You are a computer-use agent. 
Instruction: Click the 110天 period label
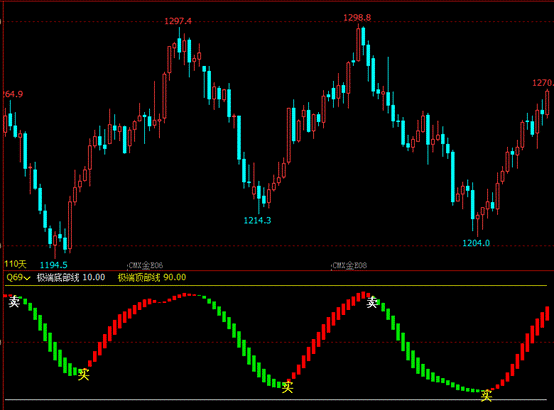15,264
